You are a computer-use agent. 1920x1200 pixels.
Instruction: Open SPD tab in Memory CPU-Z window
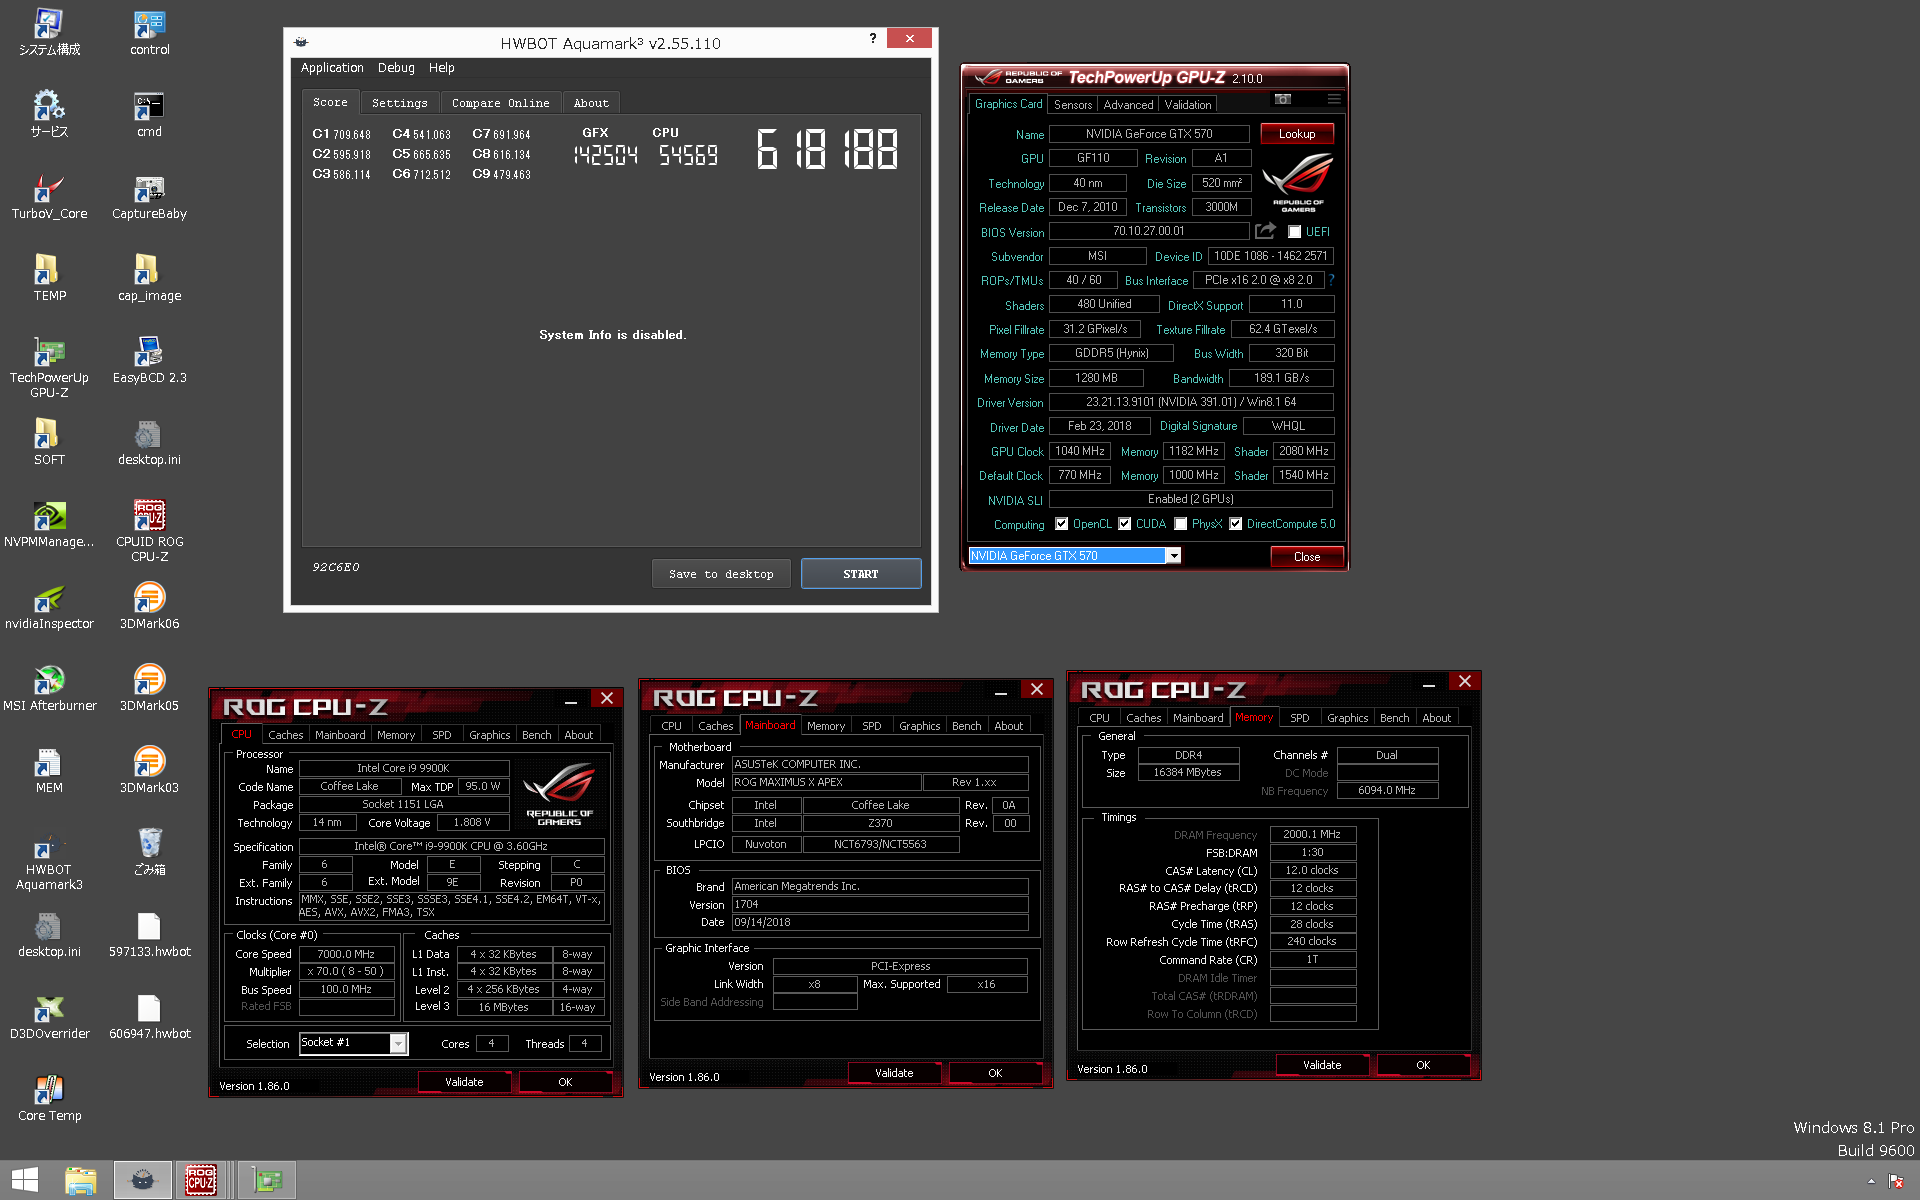(x=1299, y=718)
